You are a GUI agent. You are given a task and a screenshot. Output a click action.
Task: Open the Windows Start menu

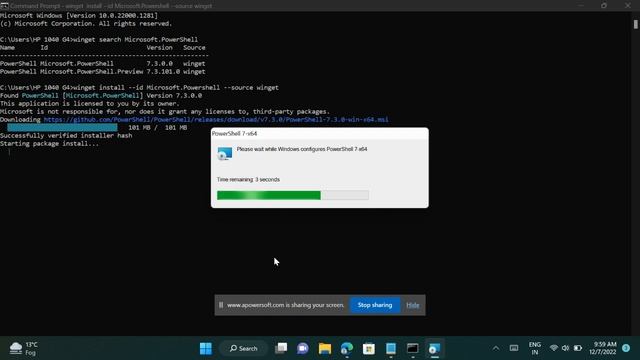[206, 348]
